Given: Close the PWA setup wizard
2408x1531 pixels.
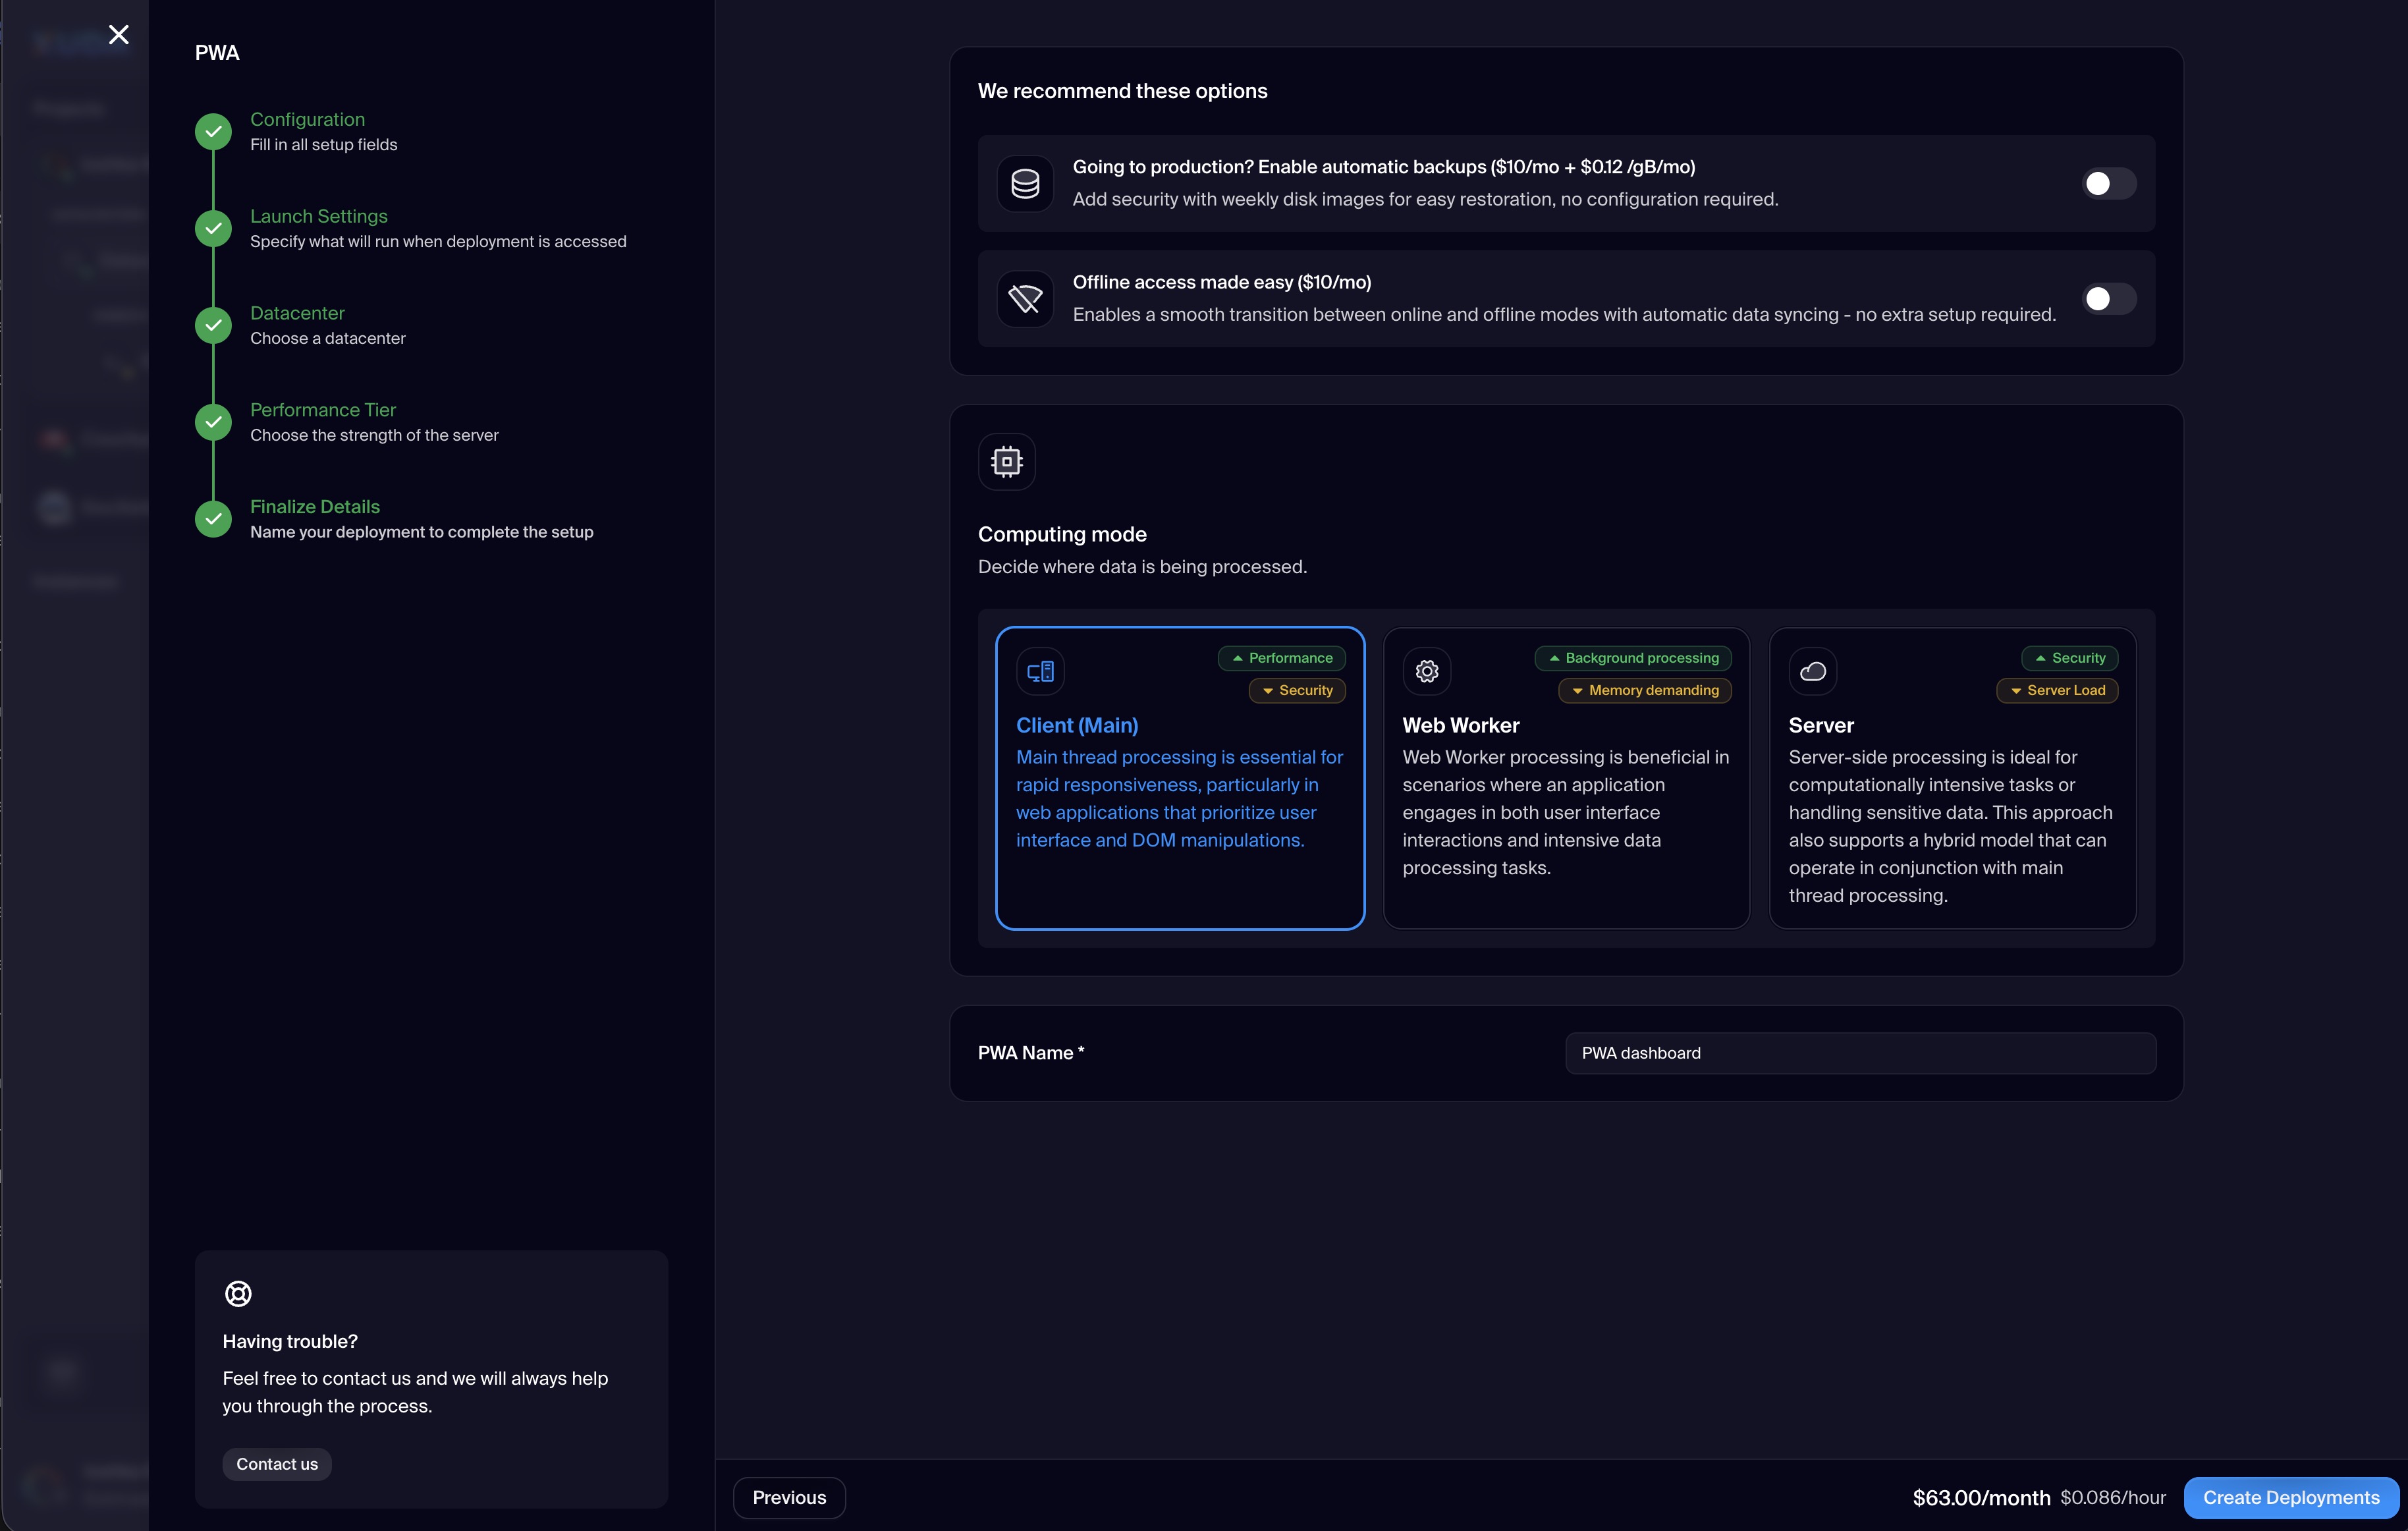Looking at the screenshot, I should click(x=119, y=35).
